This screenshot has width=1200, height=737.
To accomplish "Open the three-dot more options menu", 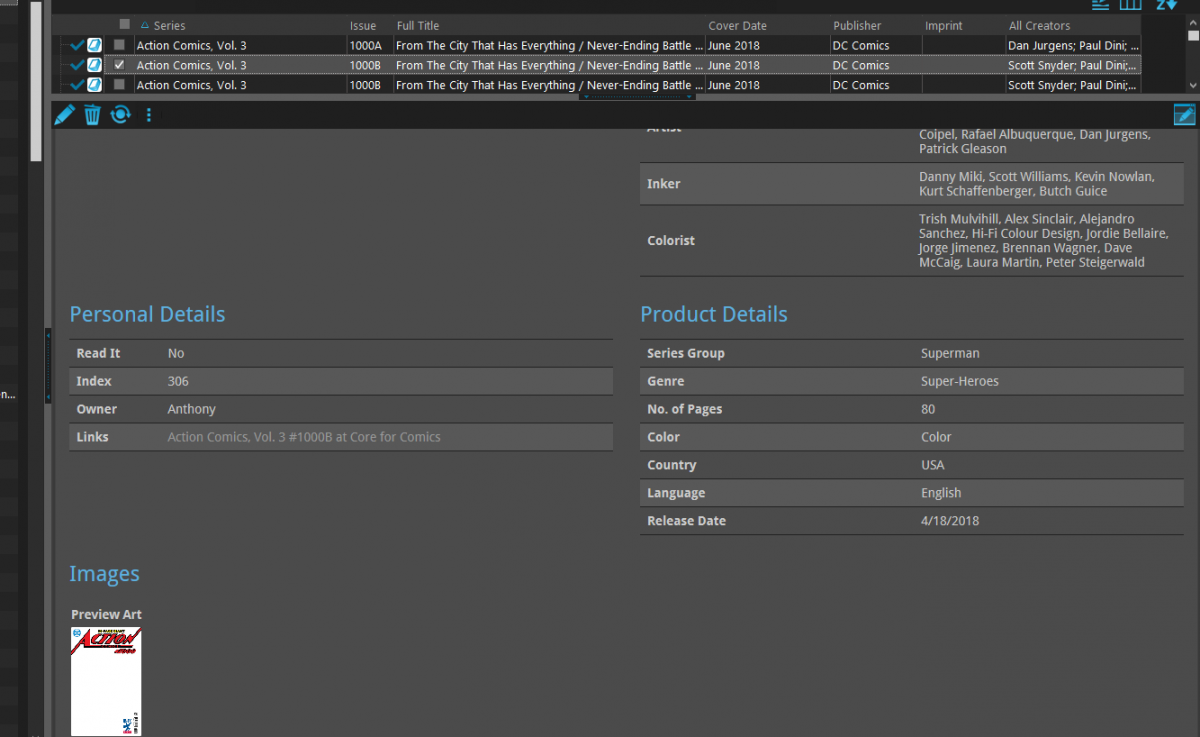I will click(149, 115).
